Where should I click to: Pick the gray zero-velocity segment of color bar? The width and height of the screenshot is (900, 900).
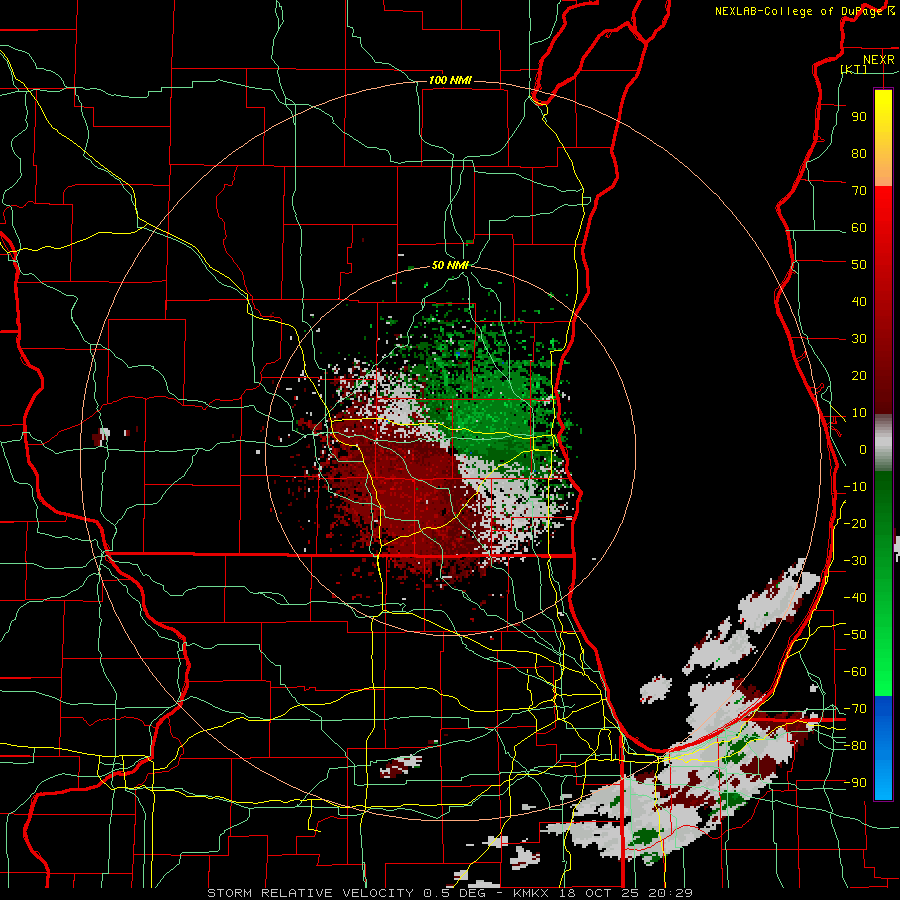[883, 443]
